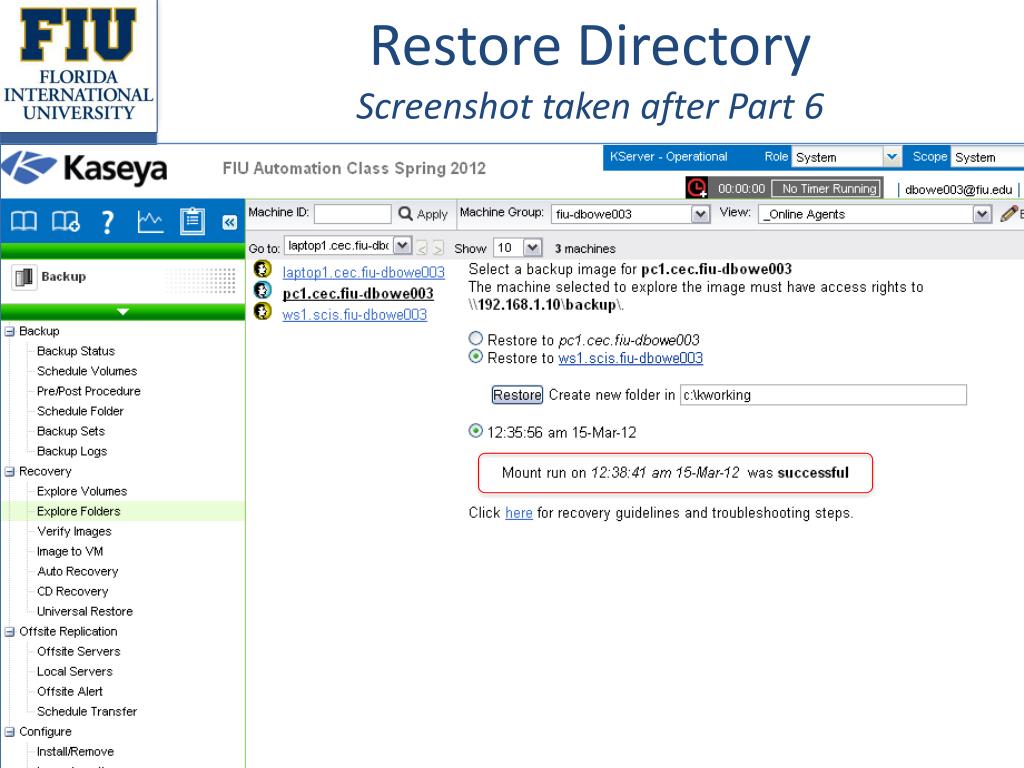Click the Backup module icon
1024x768 pixels.
[24, 278]
